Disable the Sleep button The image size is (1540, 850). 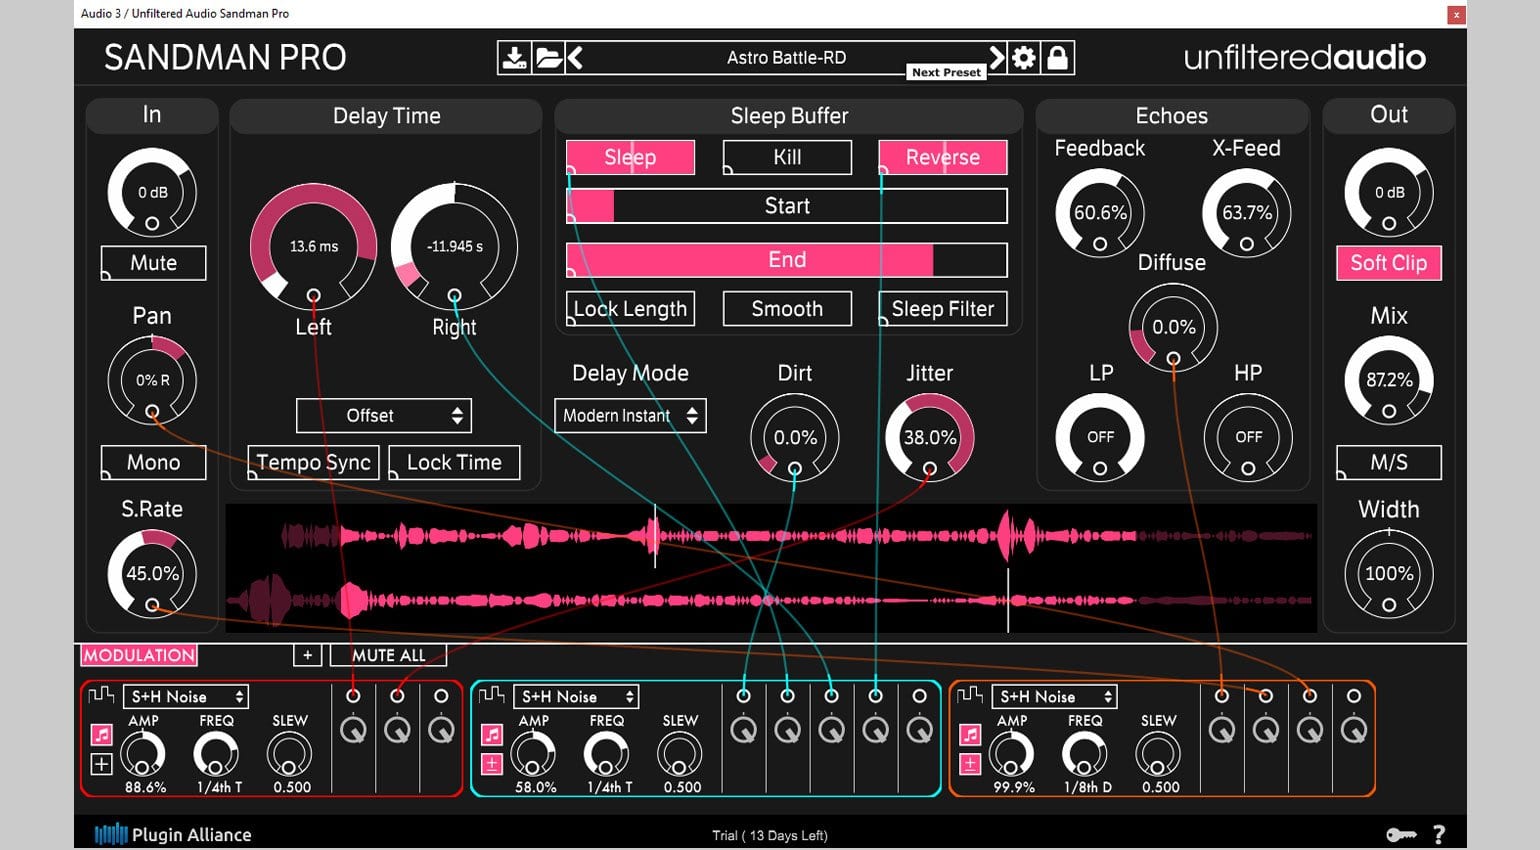pyautogui.click(x=630, y=157)
